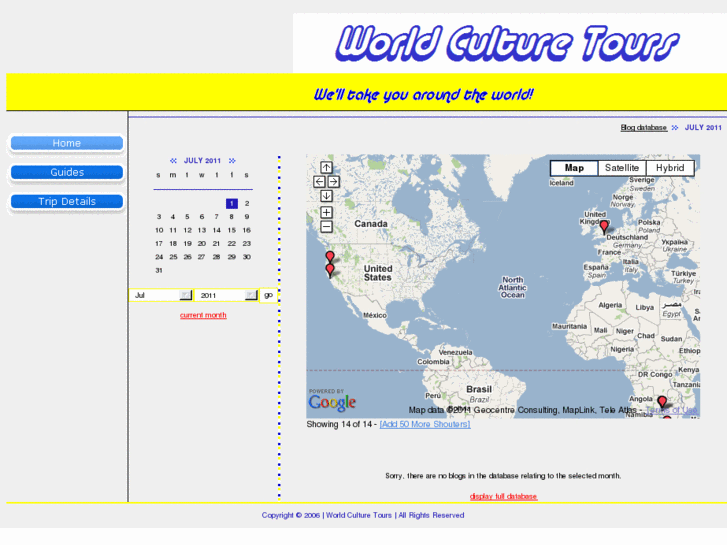727x545 pixels.
Task: Open the month dropdown showing Jul
Action: (160, 295)
